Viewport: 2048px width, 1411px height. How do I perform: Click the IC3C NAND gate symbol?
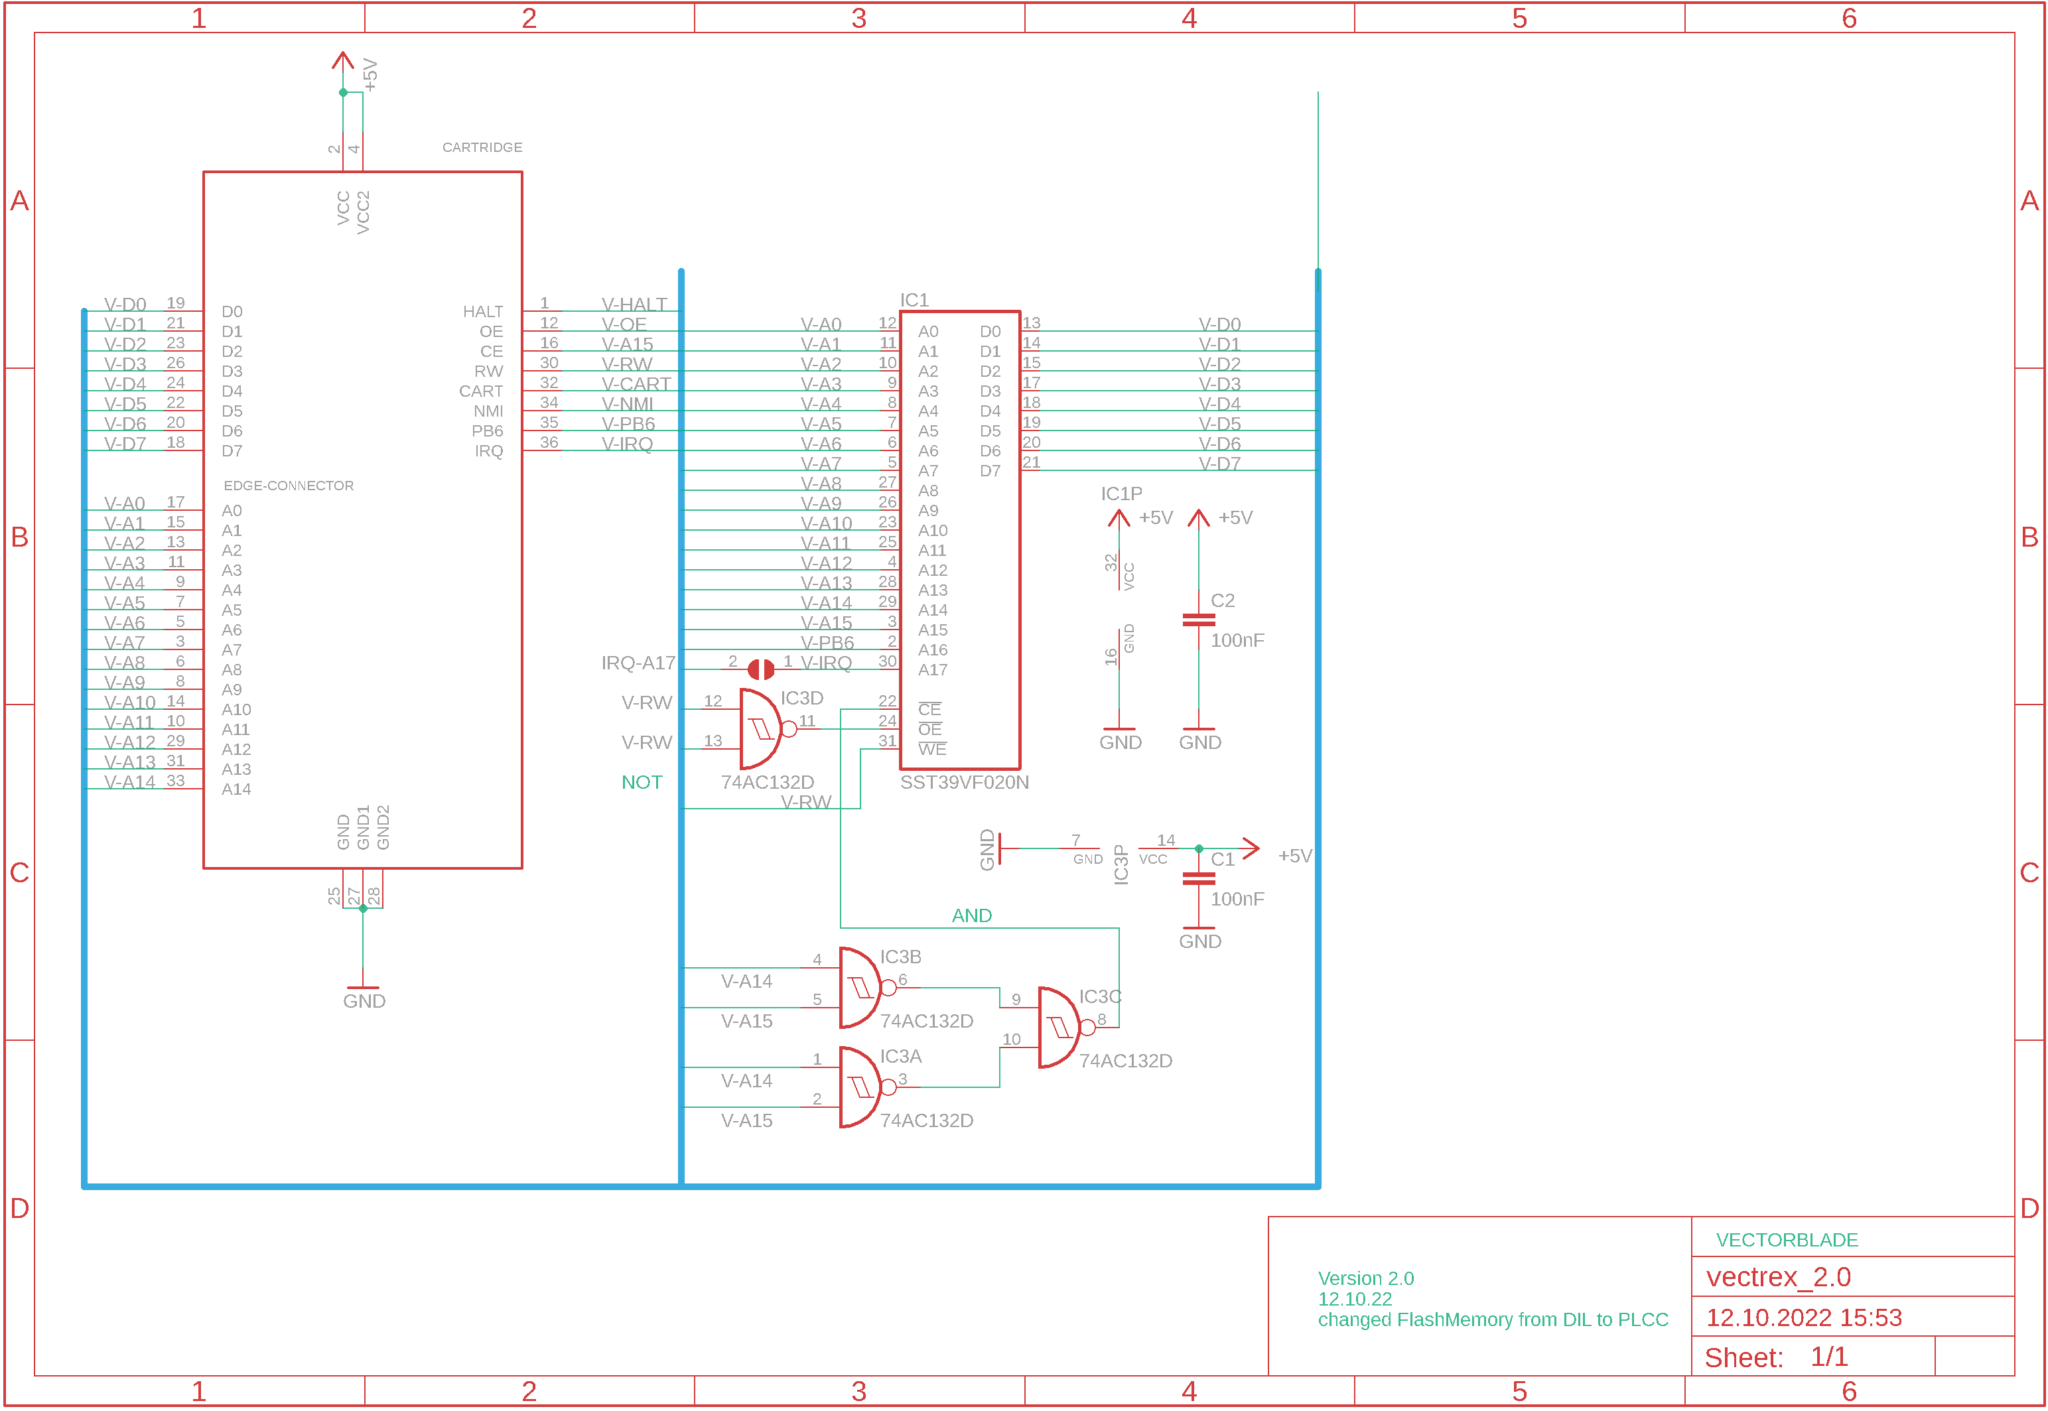pos(1059,1028)
